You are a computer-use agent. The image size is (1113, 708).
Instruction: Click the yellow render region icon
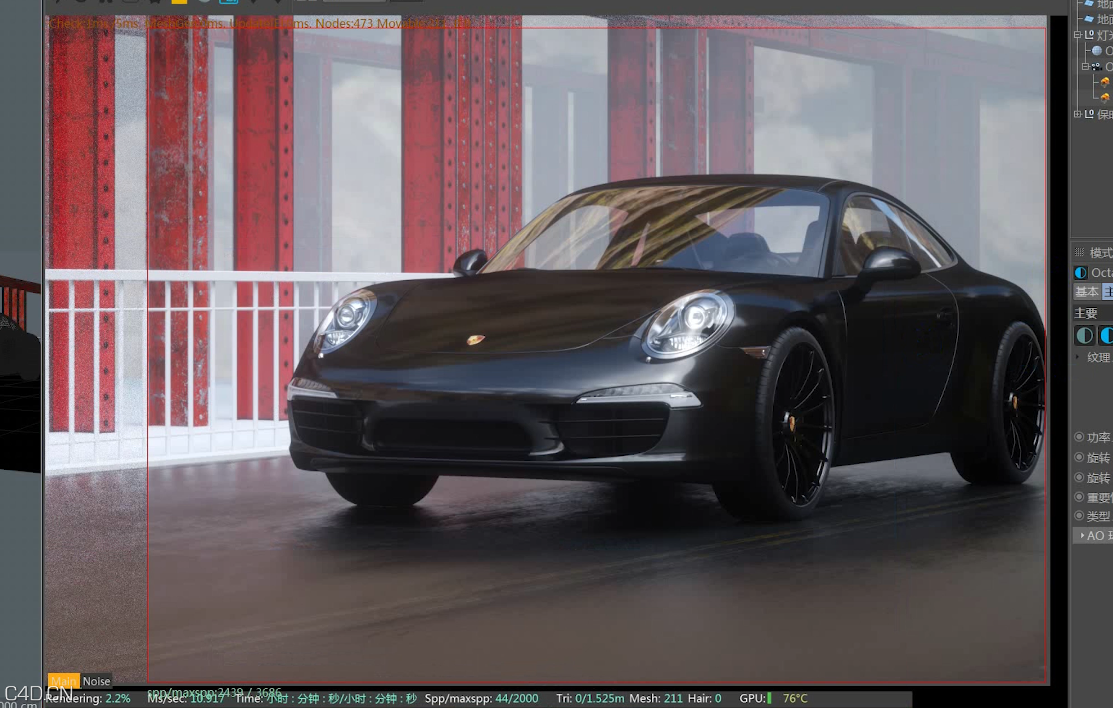tap(179, 4)
